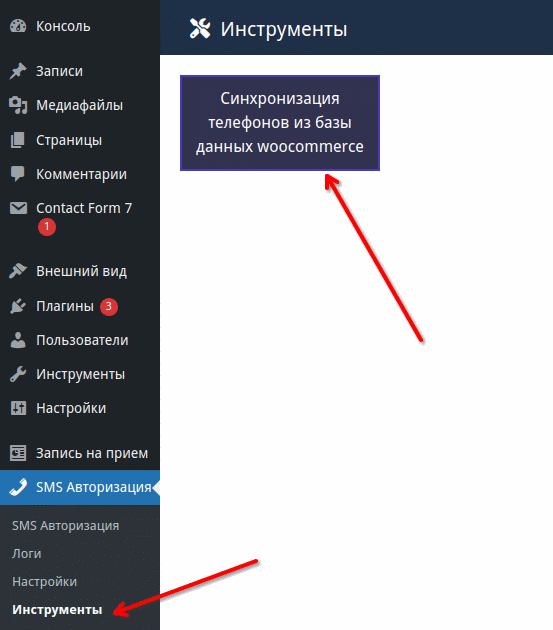Click the red badge on Плагины
This screenshot has height=630, width=553.
pyautogui.click(x=109, y=307)
